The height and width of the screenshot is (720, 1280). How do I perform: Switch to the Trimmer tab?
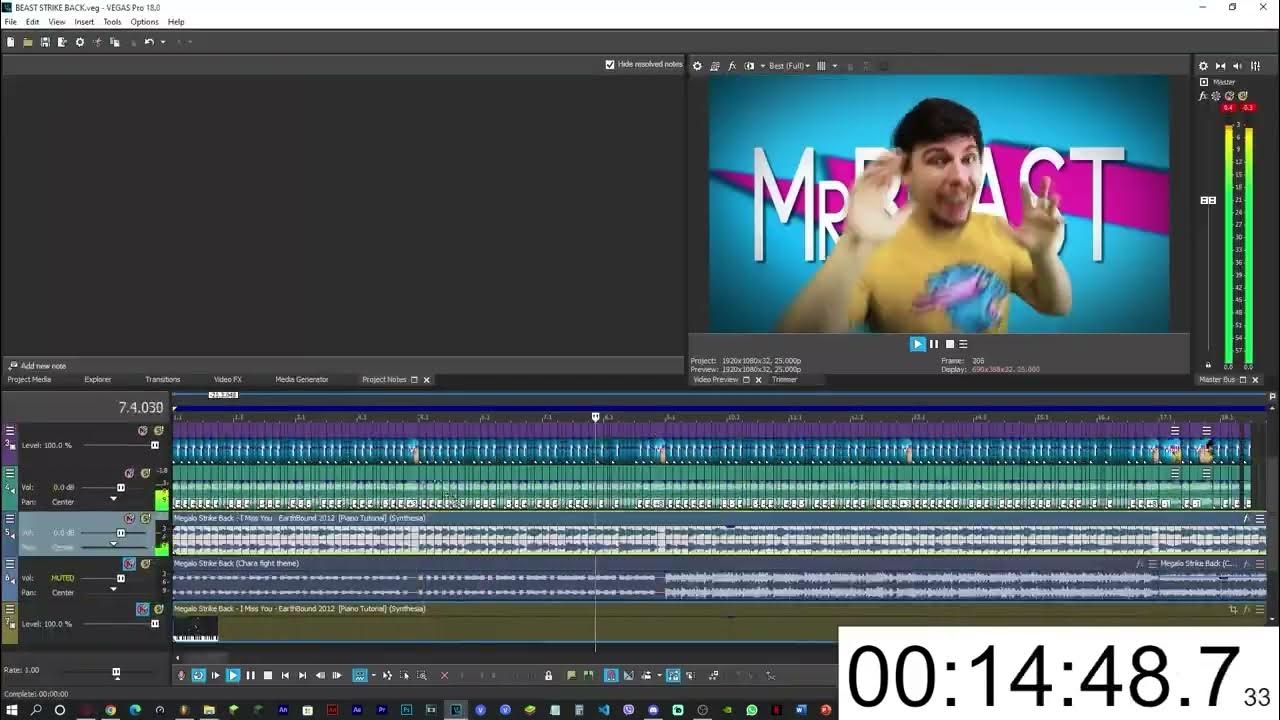[784, 380]
